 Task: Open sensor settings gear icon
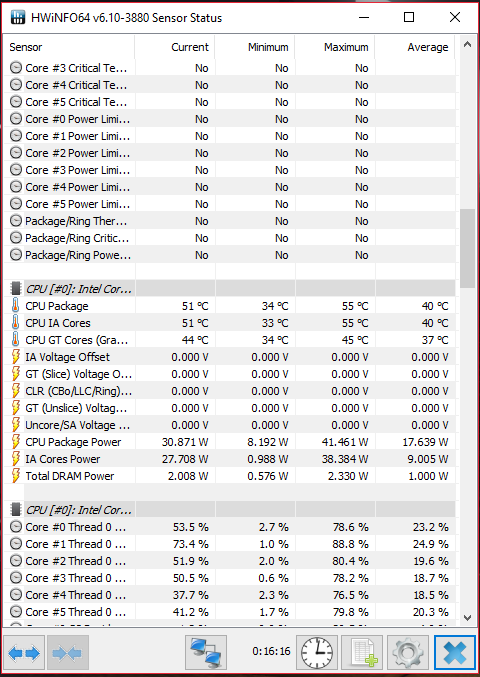coord(407,652)
